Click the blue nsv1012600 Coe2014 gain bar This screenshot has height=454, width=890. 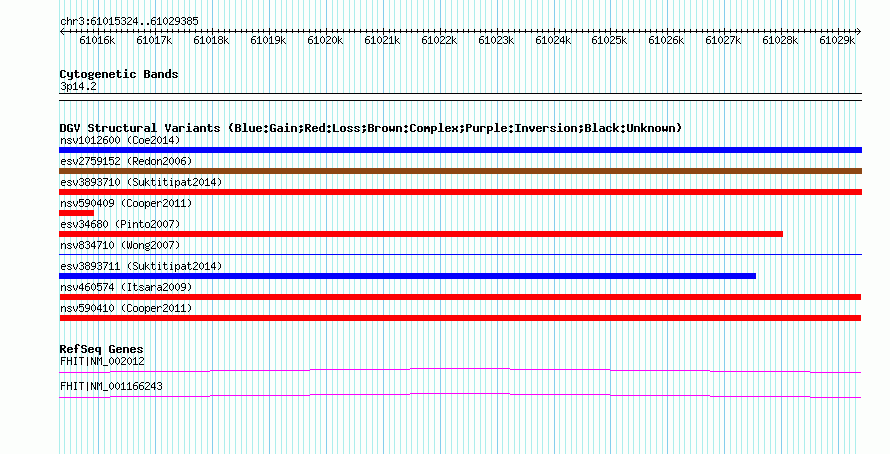point(460,150)
